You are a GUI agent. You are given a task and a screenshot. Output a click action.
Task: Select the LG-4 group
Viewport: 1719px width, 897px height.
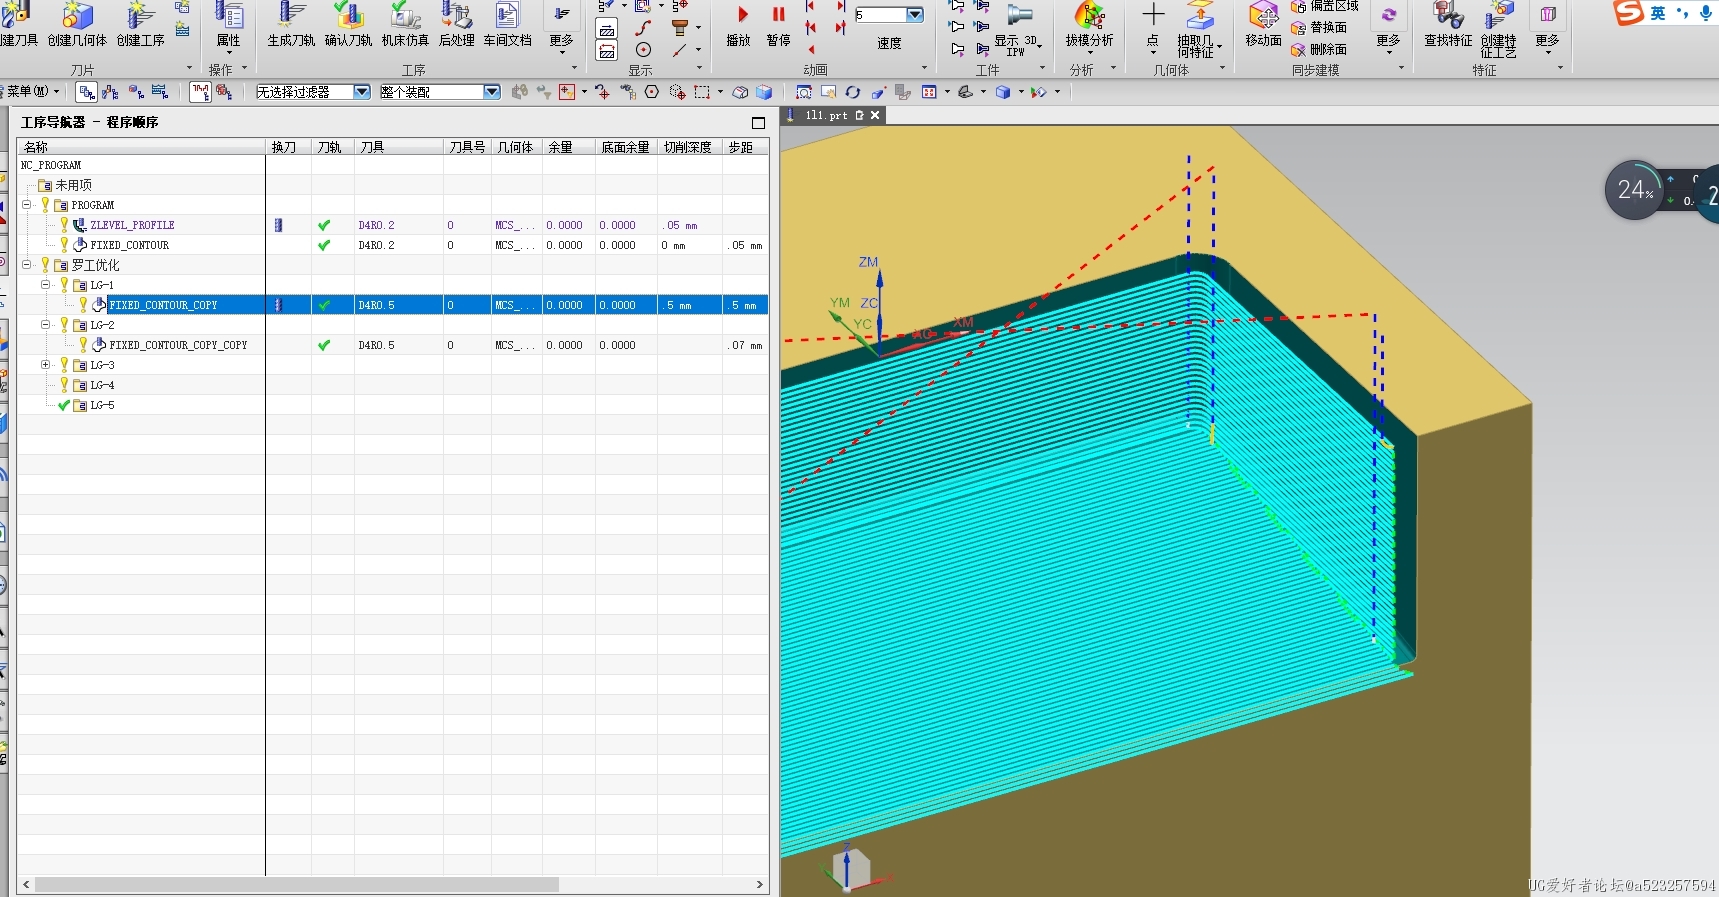point(102,385)
